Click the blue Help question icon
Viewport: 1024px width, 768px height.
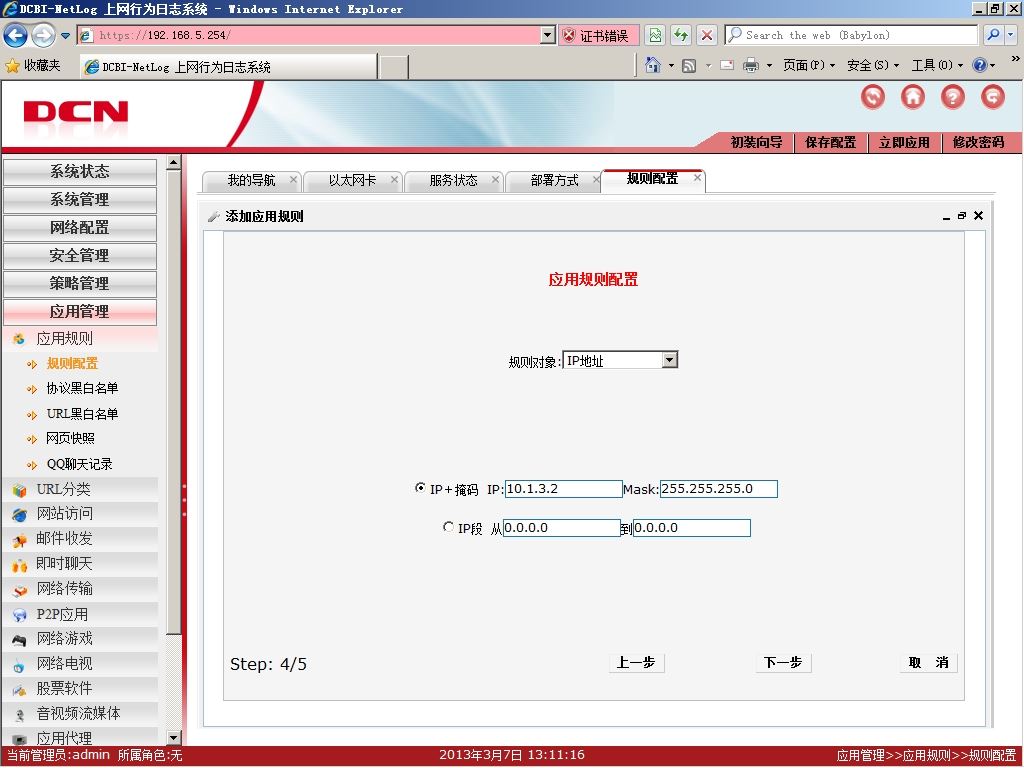979,65
